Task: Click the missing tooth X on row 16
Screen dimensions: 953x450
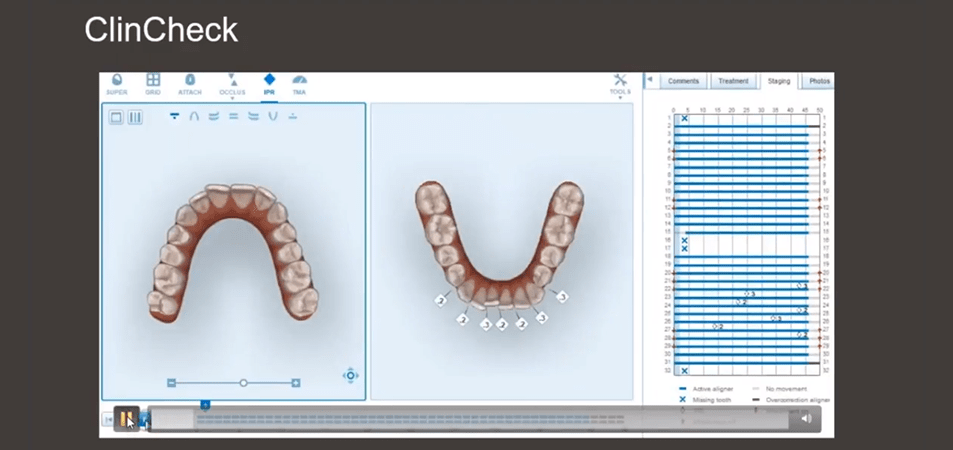Action: click(684, 240)
